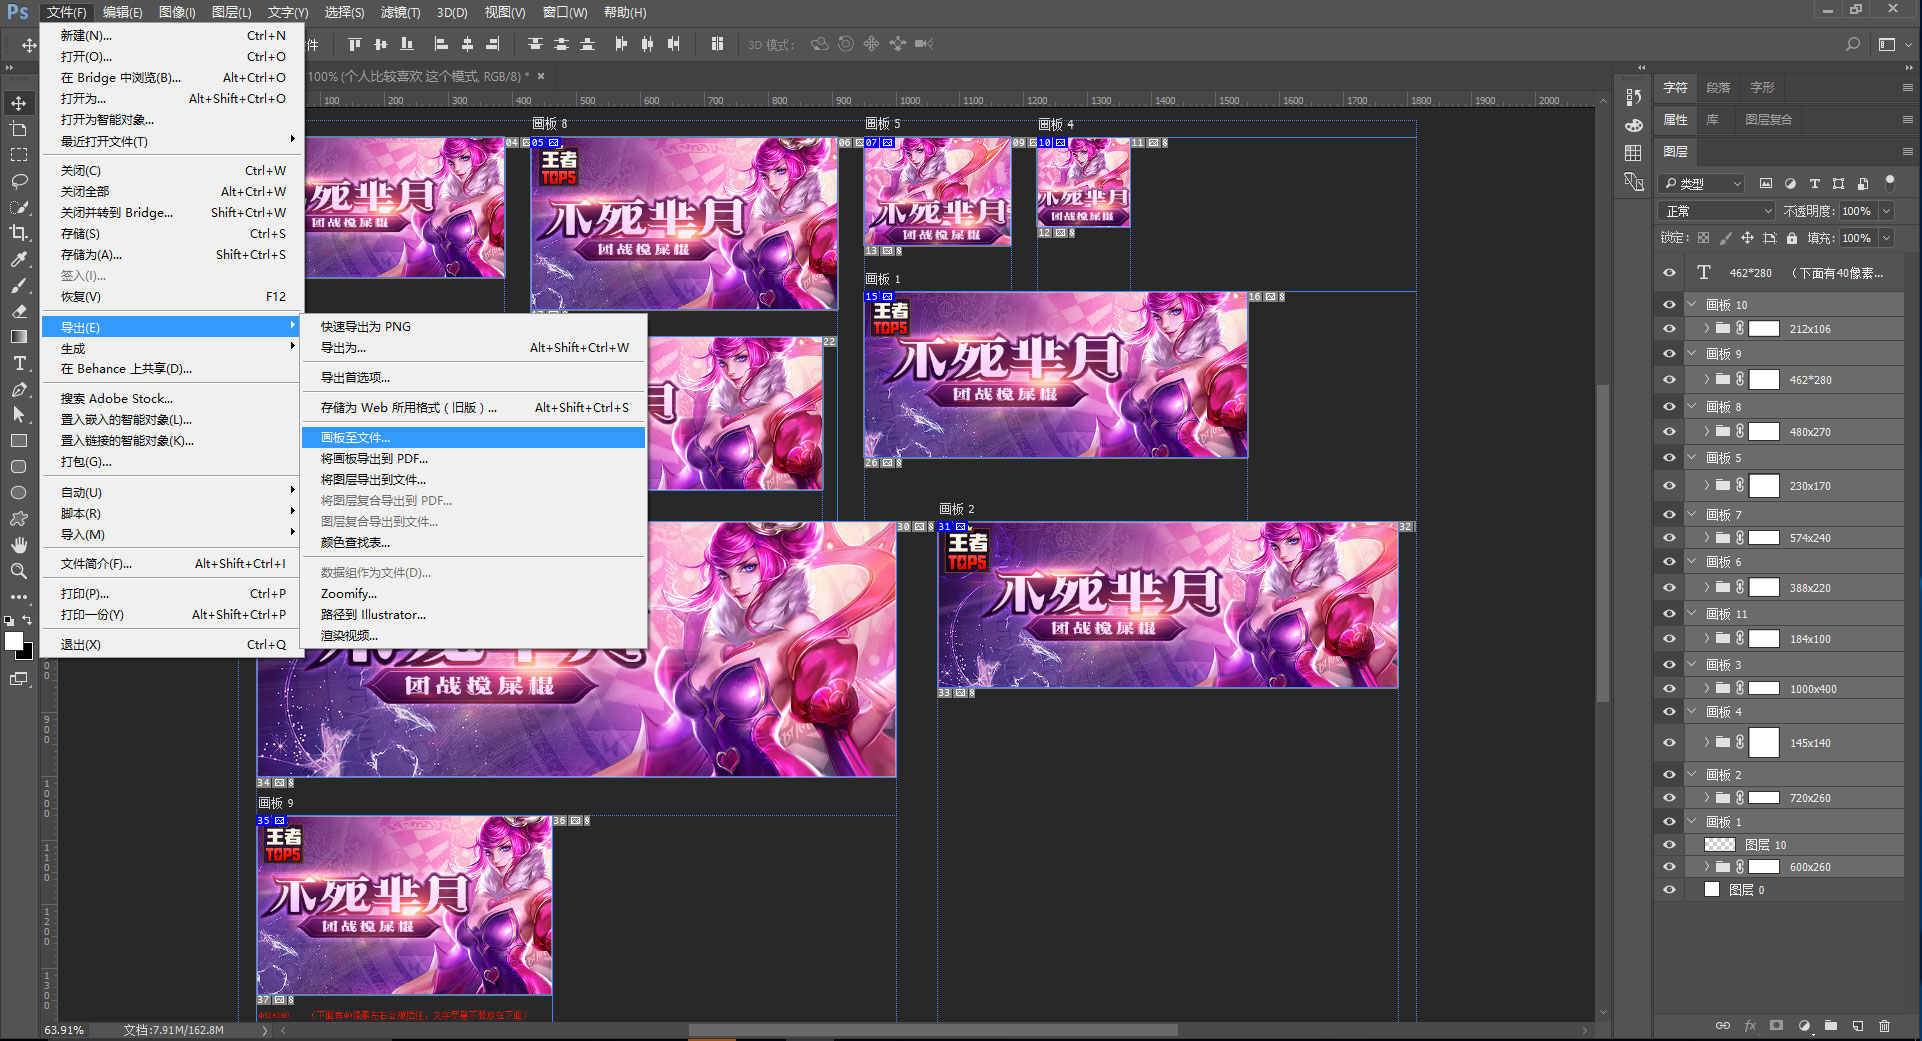Open the workspace switcher button

coord(1887,44)
